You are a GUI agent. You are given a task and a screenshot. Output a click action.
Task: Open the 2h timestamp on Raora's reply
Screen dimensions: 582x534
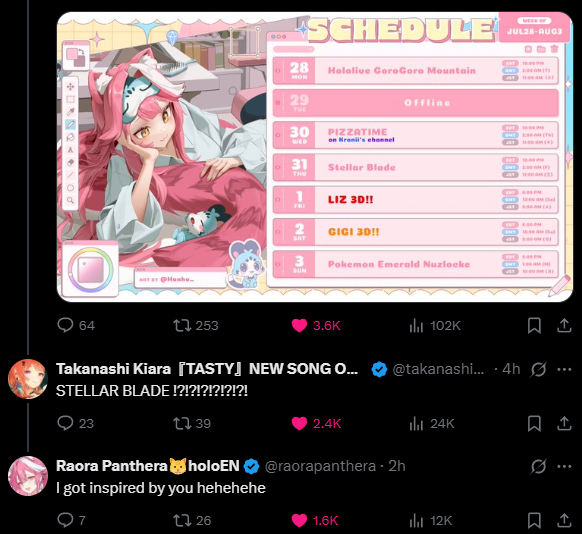coord(397,466)
